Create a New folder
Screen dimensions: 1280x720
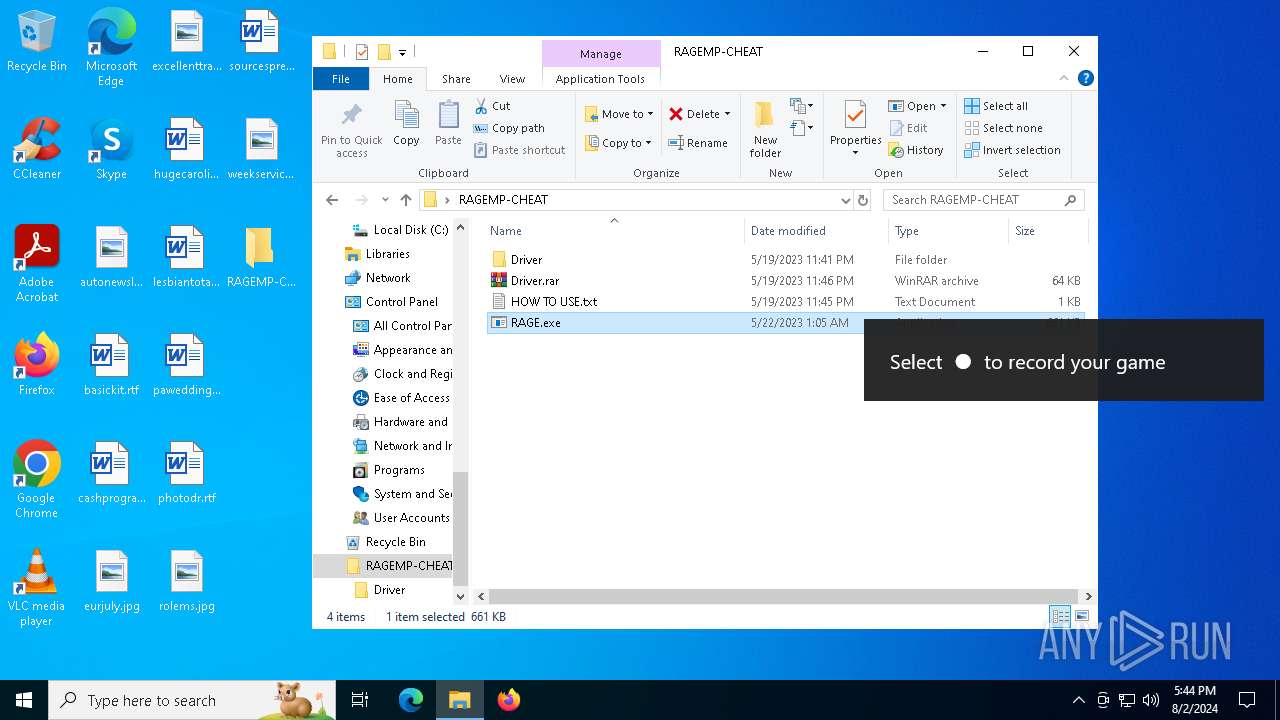[x=765, y=128]
